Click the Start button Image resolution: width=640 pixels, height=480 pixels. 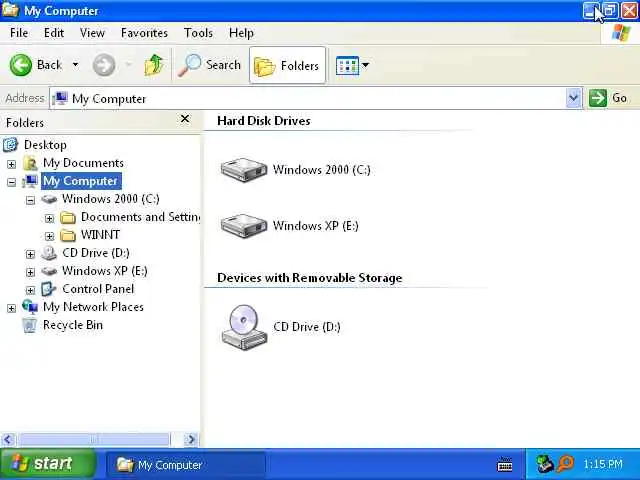pos(47,464)
